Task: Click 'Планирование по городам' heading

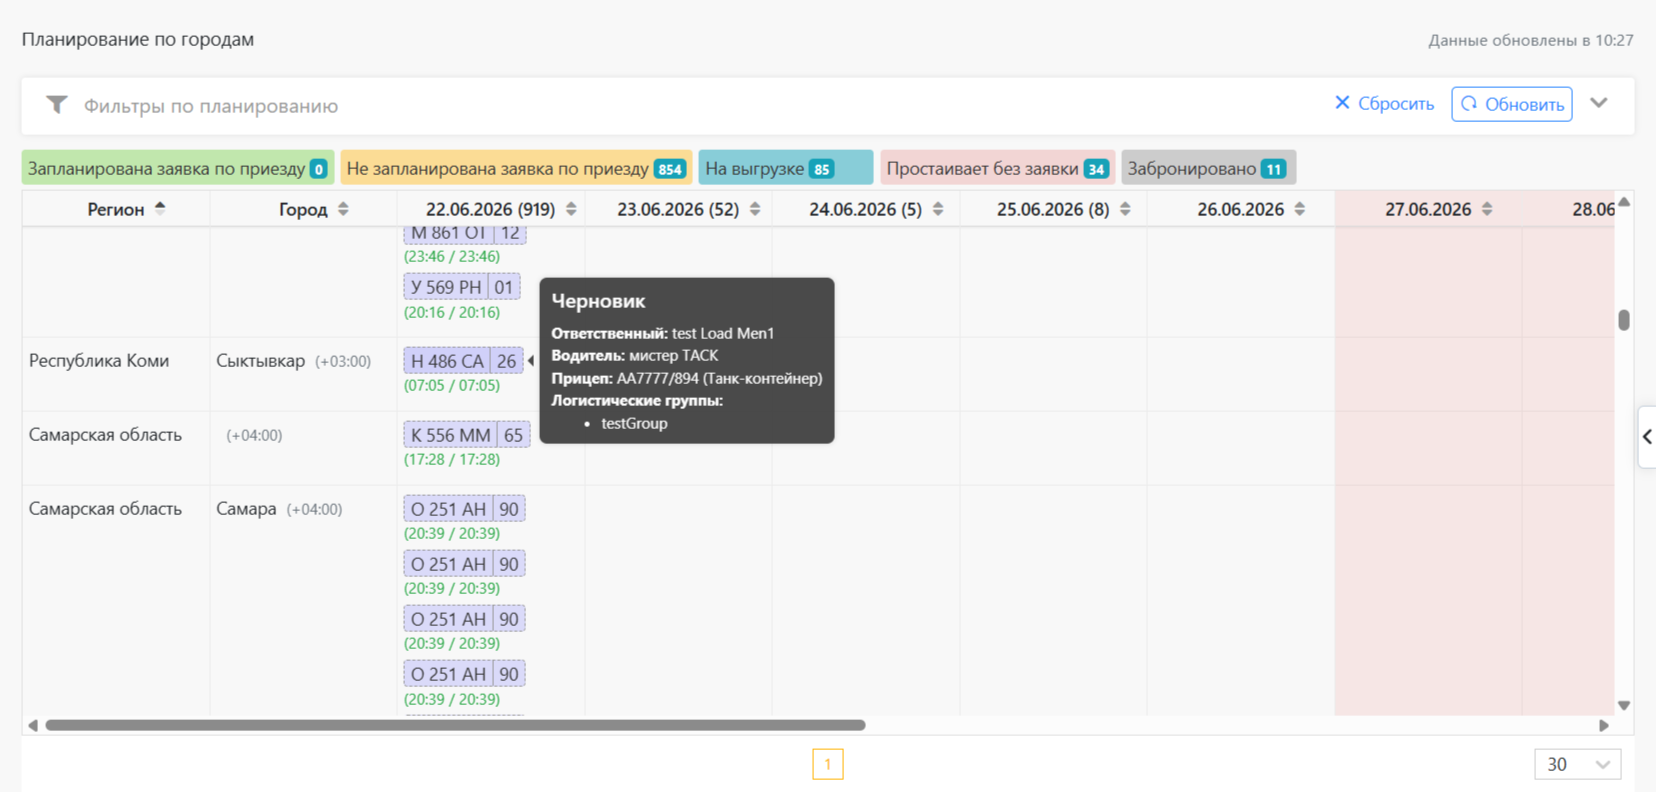Action: point(138,39)
